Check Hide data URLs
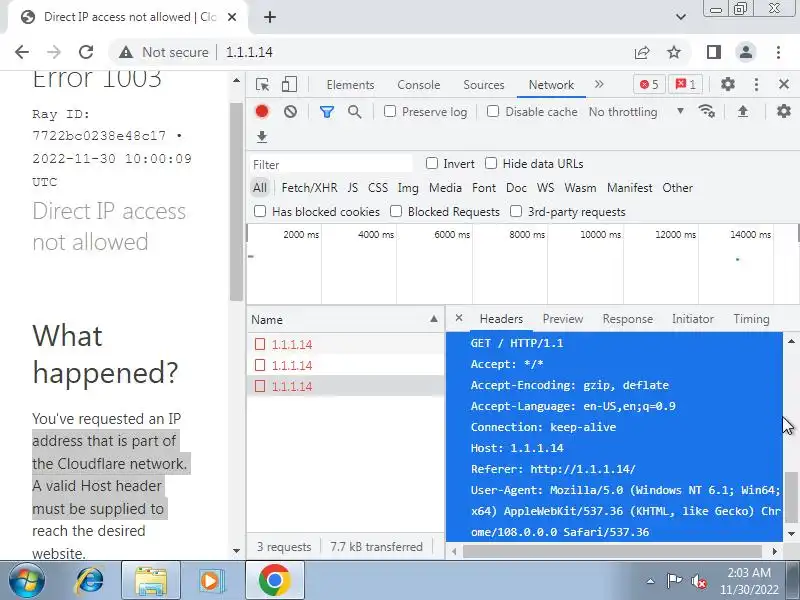This screenshot has height=600, width=800. click(x=491, y=163)
